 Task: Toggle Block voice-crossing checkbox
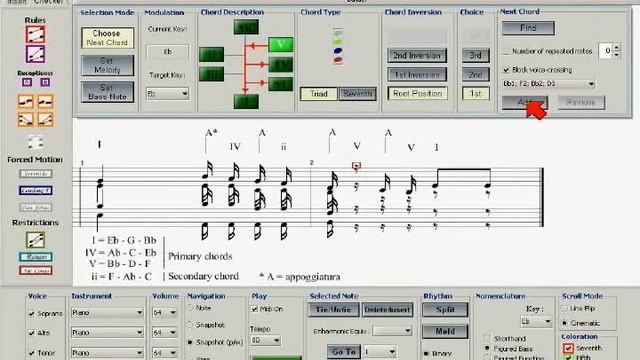click(x=506, y=70)
